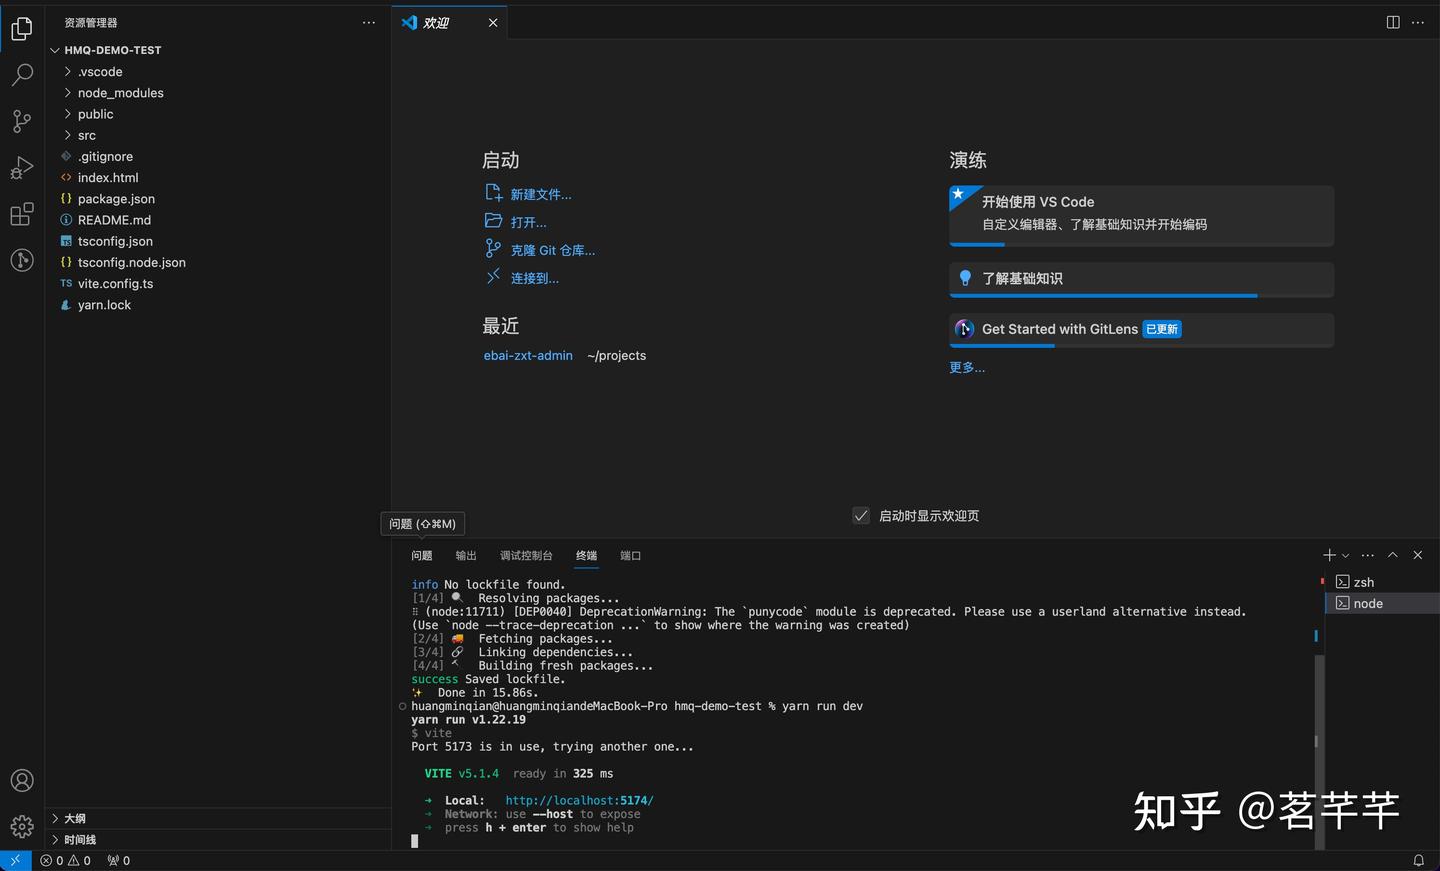
Task: Expand the src folder
Action: point(87,135)
